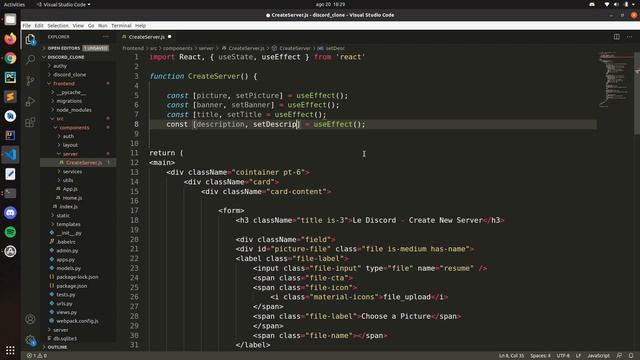Screen dimensions: 640x360
Task: Click the Discord tray indicator in top bar
Action: tap(591, 4)
